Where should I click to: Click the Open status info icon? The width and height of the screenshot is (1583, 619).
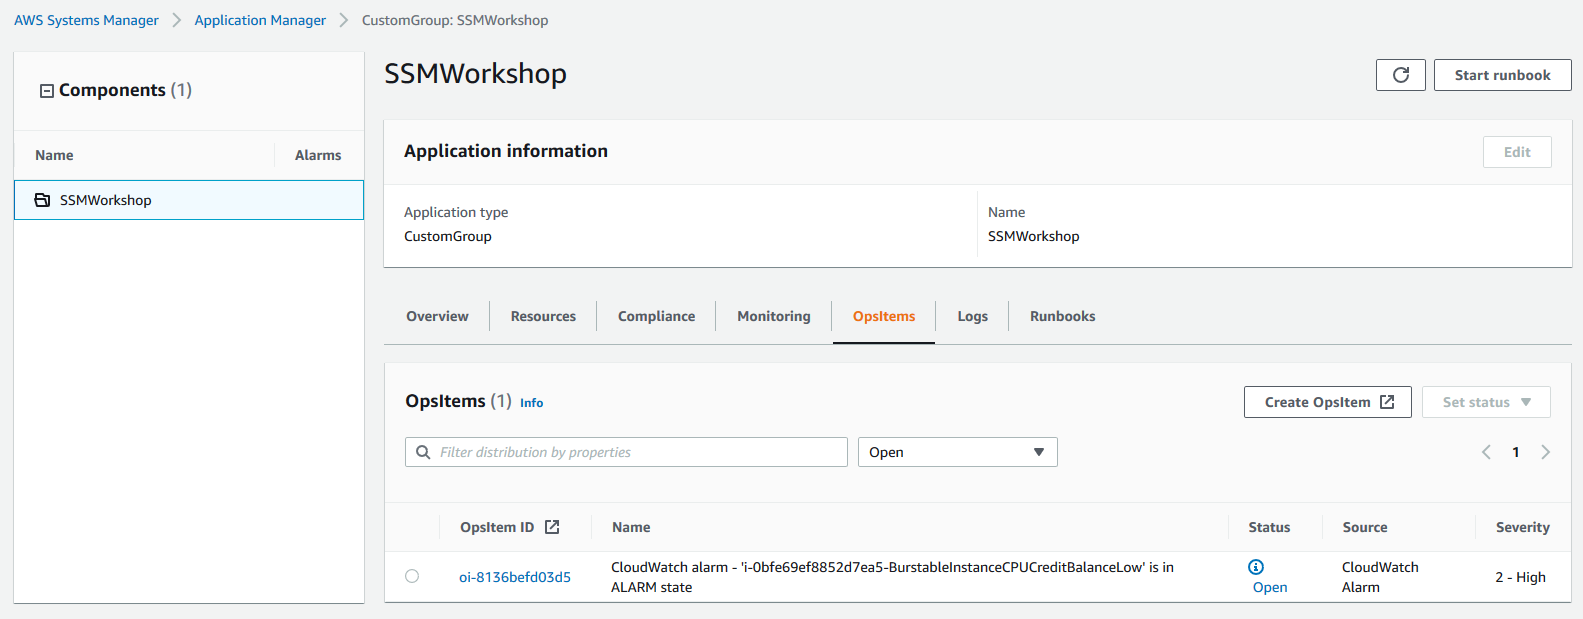tap(1256, 567)
